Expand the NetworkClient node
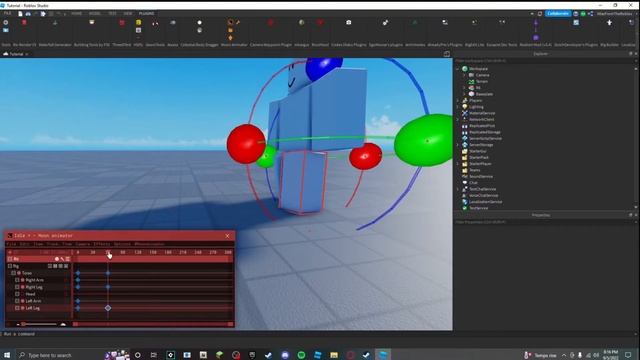 click(x=458, y=119)
